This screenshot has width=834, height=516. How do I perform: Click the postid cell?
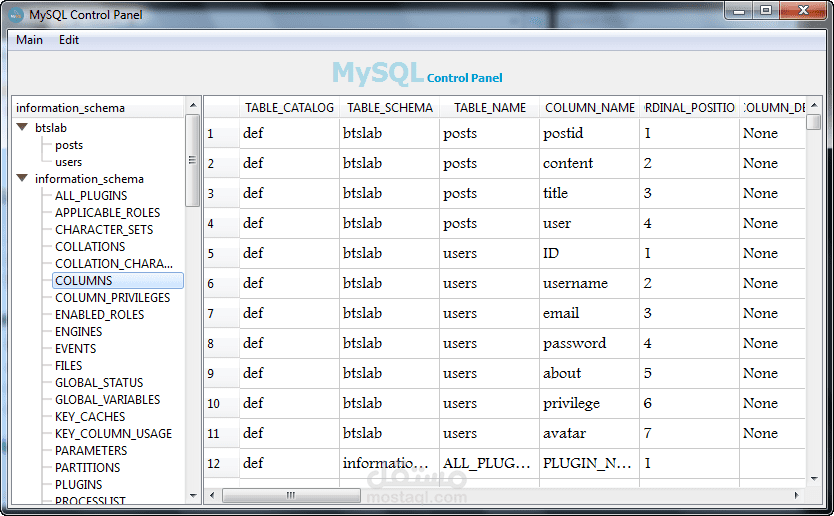tap(590, 133)
